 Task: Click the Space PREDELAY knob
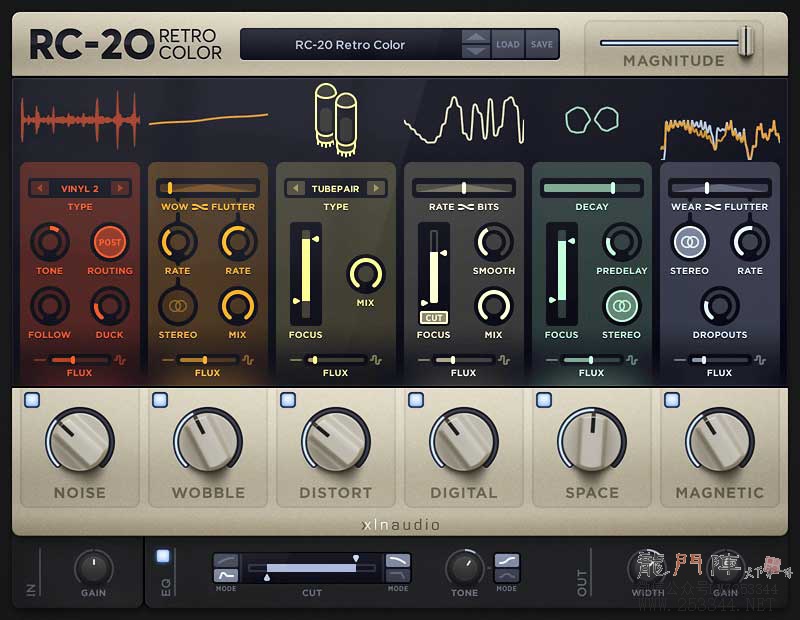(x=621, y=242)
